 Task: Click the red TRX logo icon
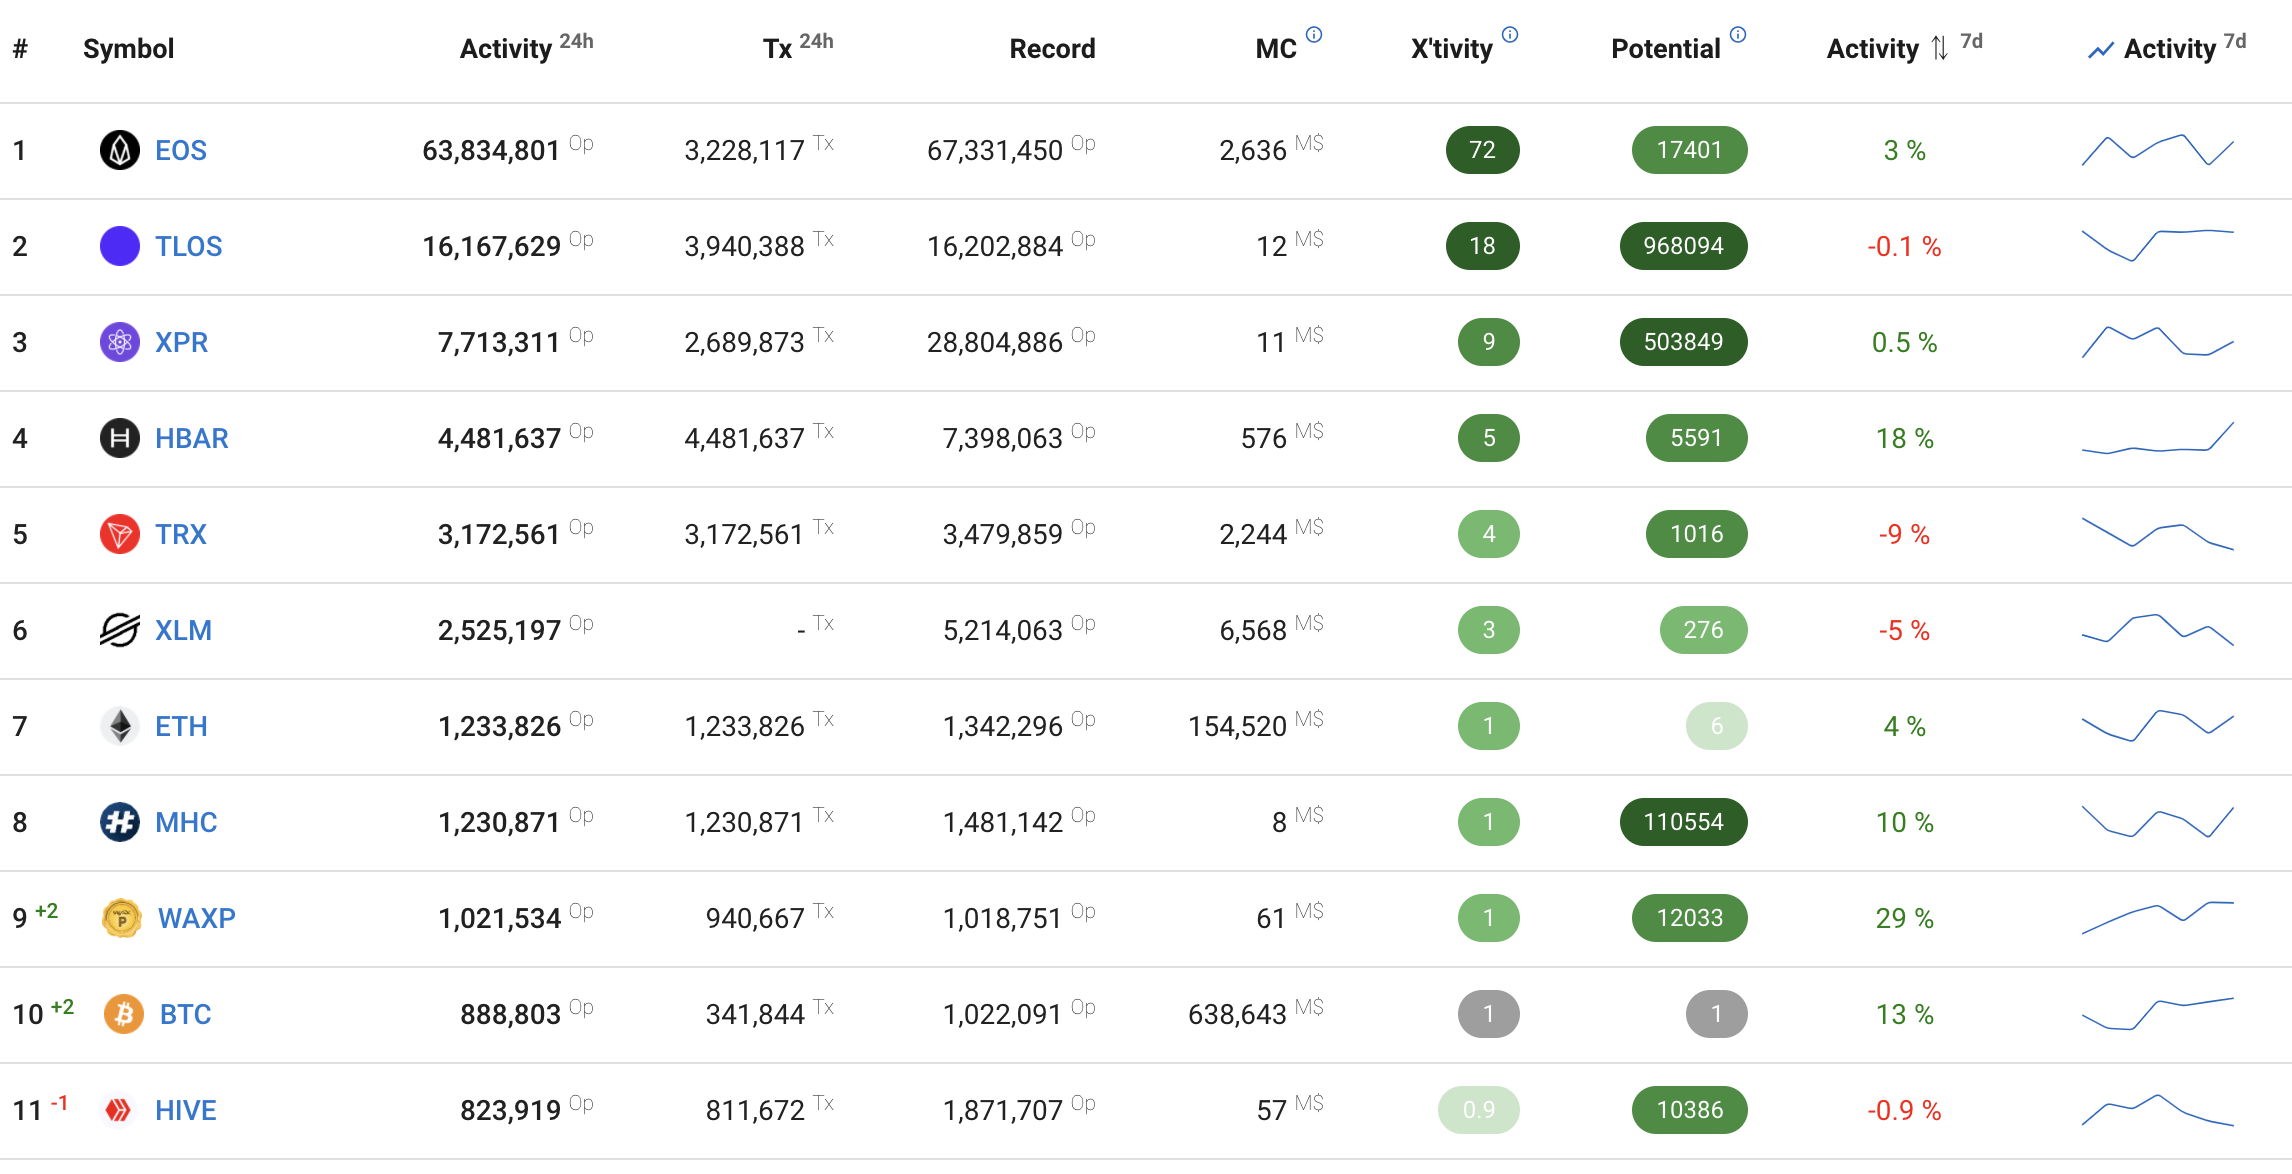[119, 534]
